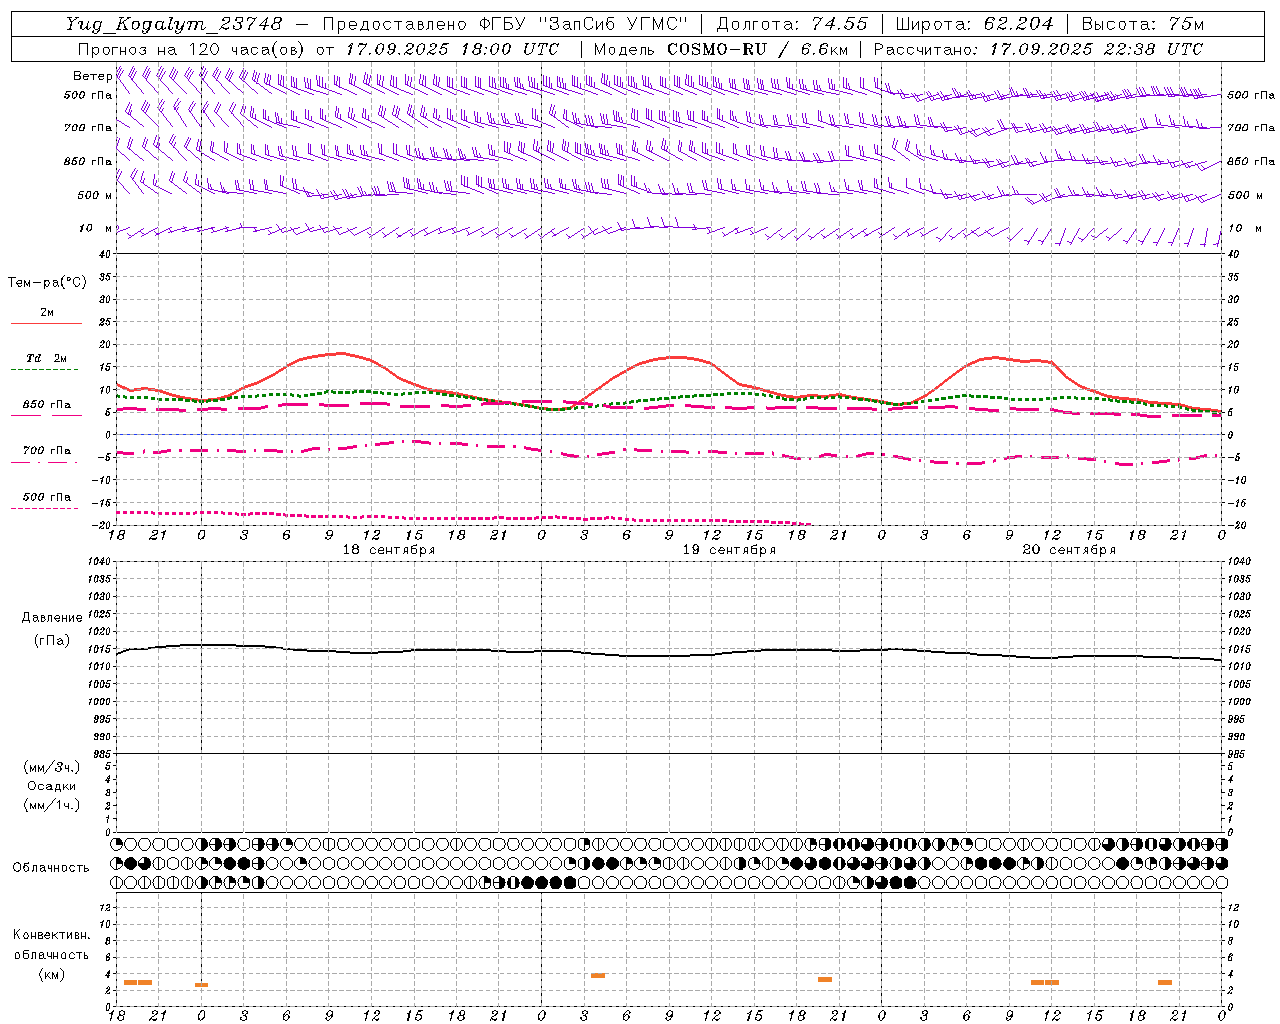Click the forecast start 17.09.2025 18:00 UTC
Image resolution: width=1280 pixels, height=1024 pixels.
point(452,49)
